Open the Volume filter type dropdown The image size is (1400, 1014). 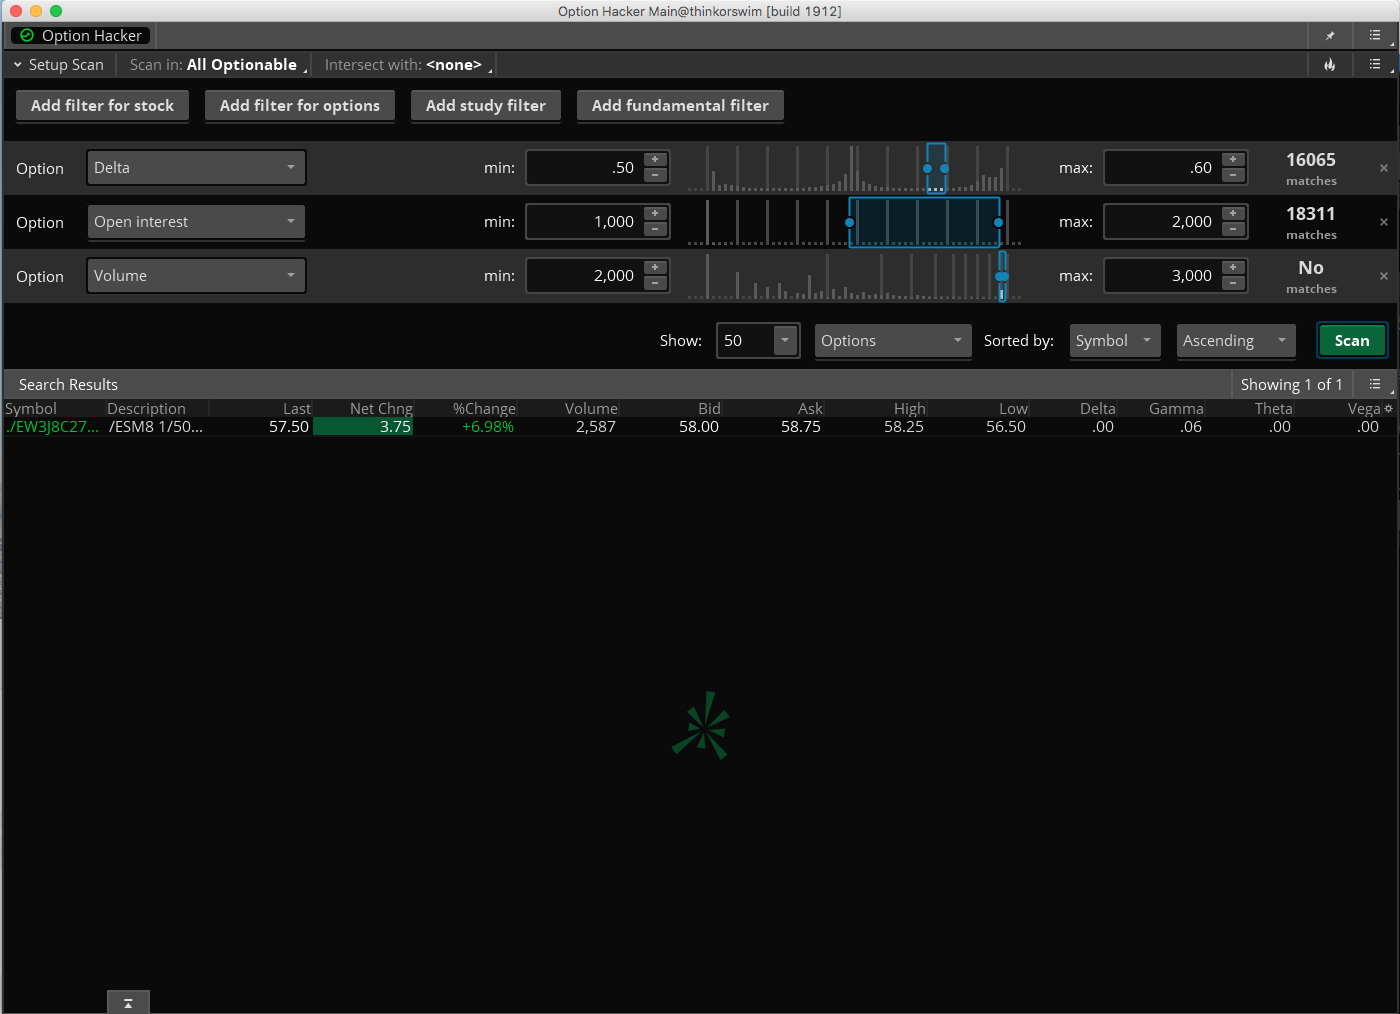(196, 276)
